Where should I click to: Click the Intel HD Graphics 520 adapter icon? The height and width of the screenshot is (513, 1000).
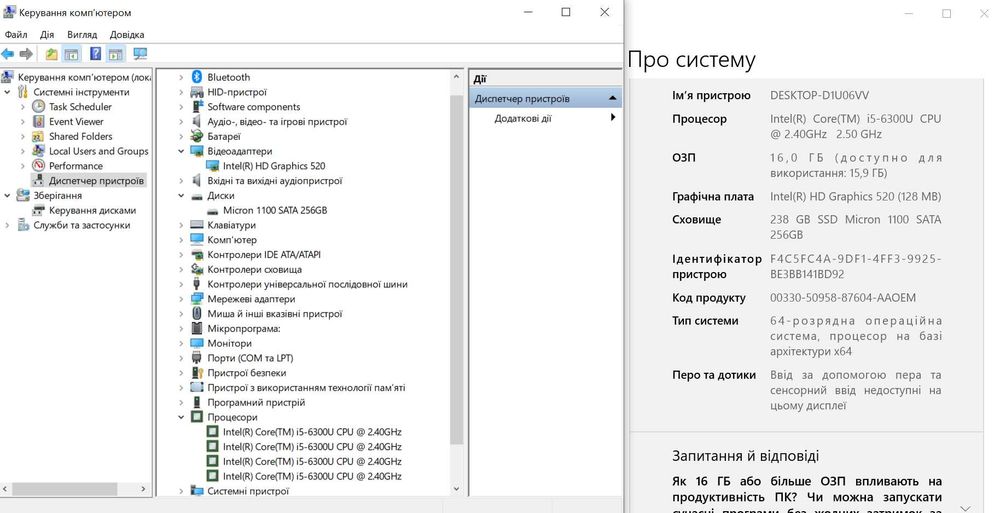click(x=214, y=166)
